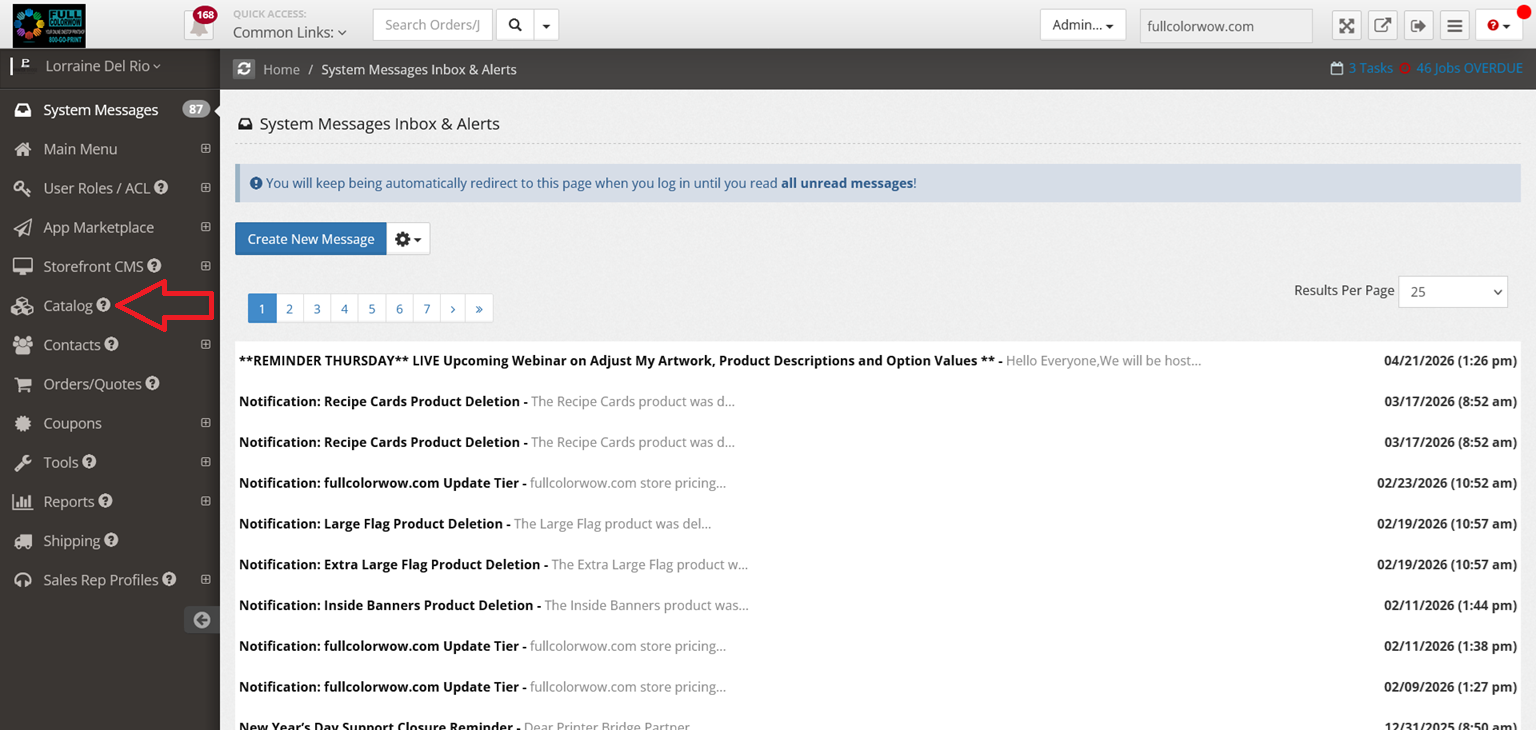Screen dimensions: 1536x730
Task: Click the refresh icon beside Home breadcrumb
Action: coord(244,69)
